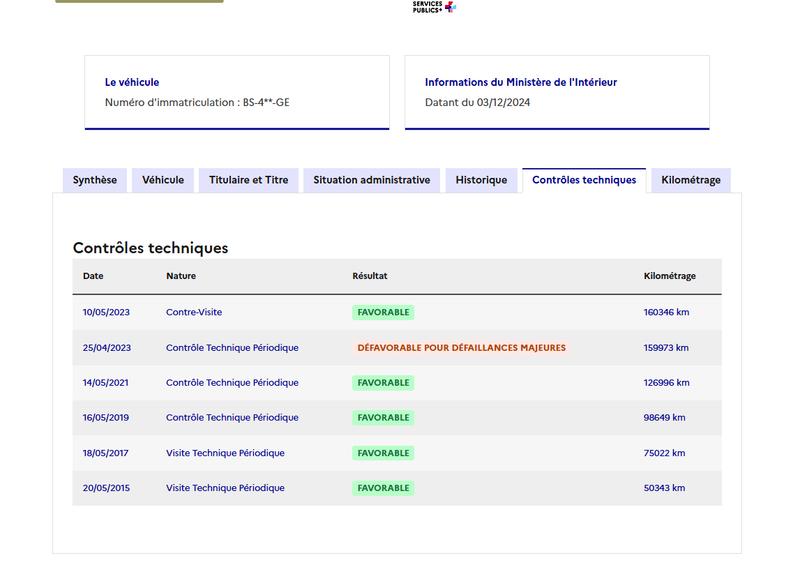Click the Kilométrage column header
This screenshot has height=572, width=800.
669,276
